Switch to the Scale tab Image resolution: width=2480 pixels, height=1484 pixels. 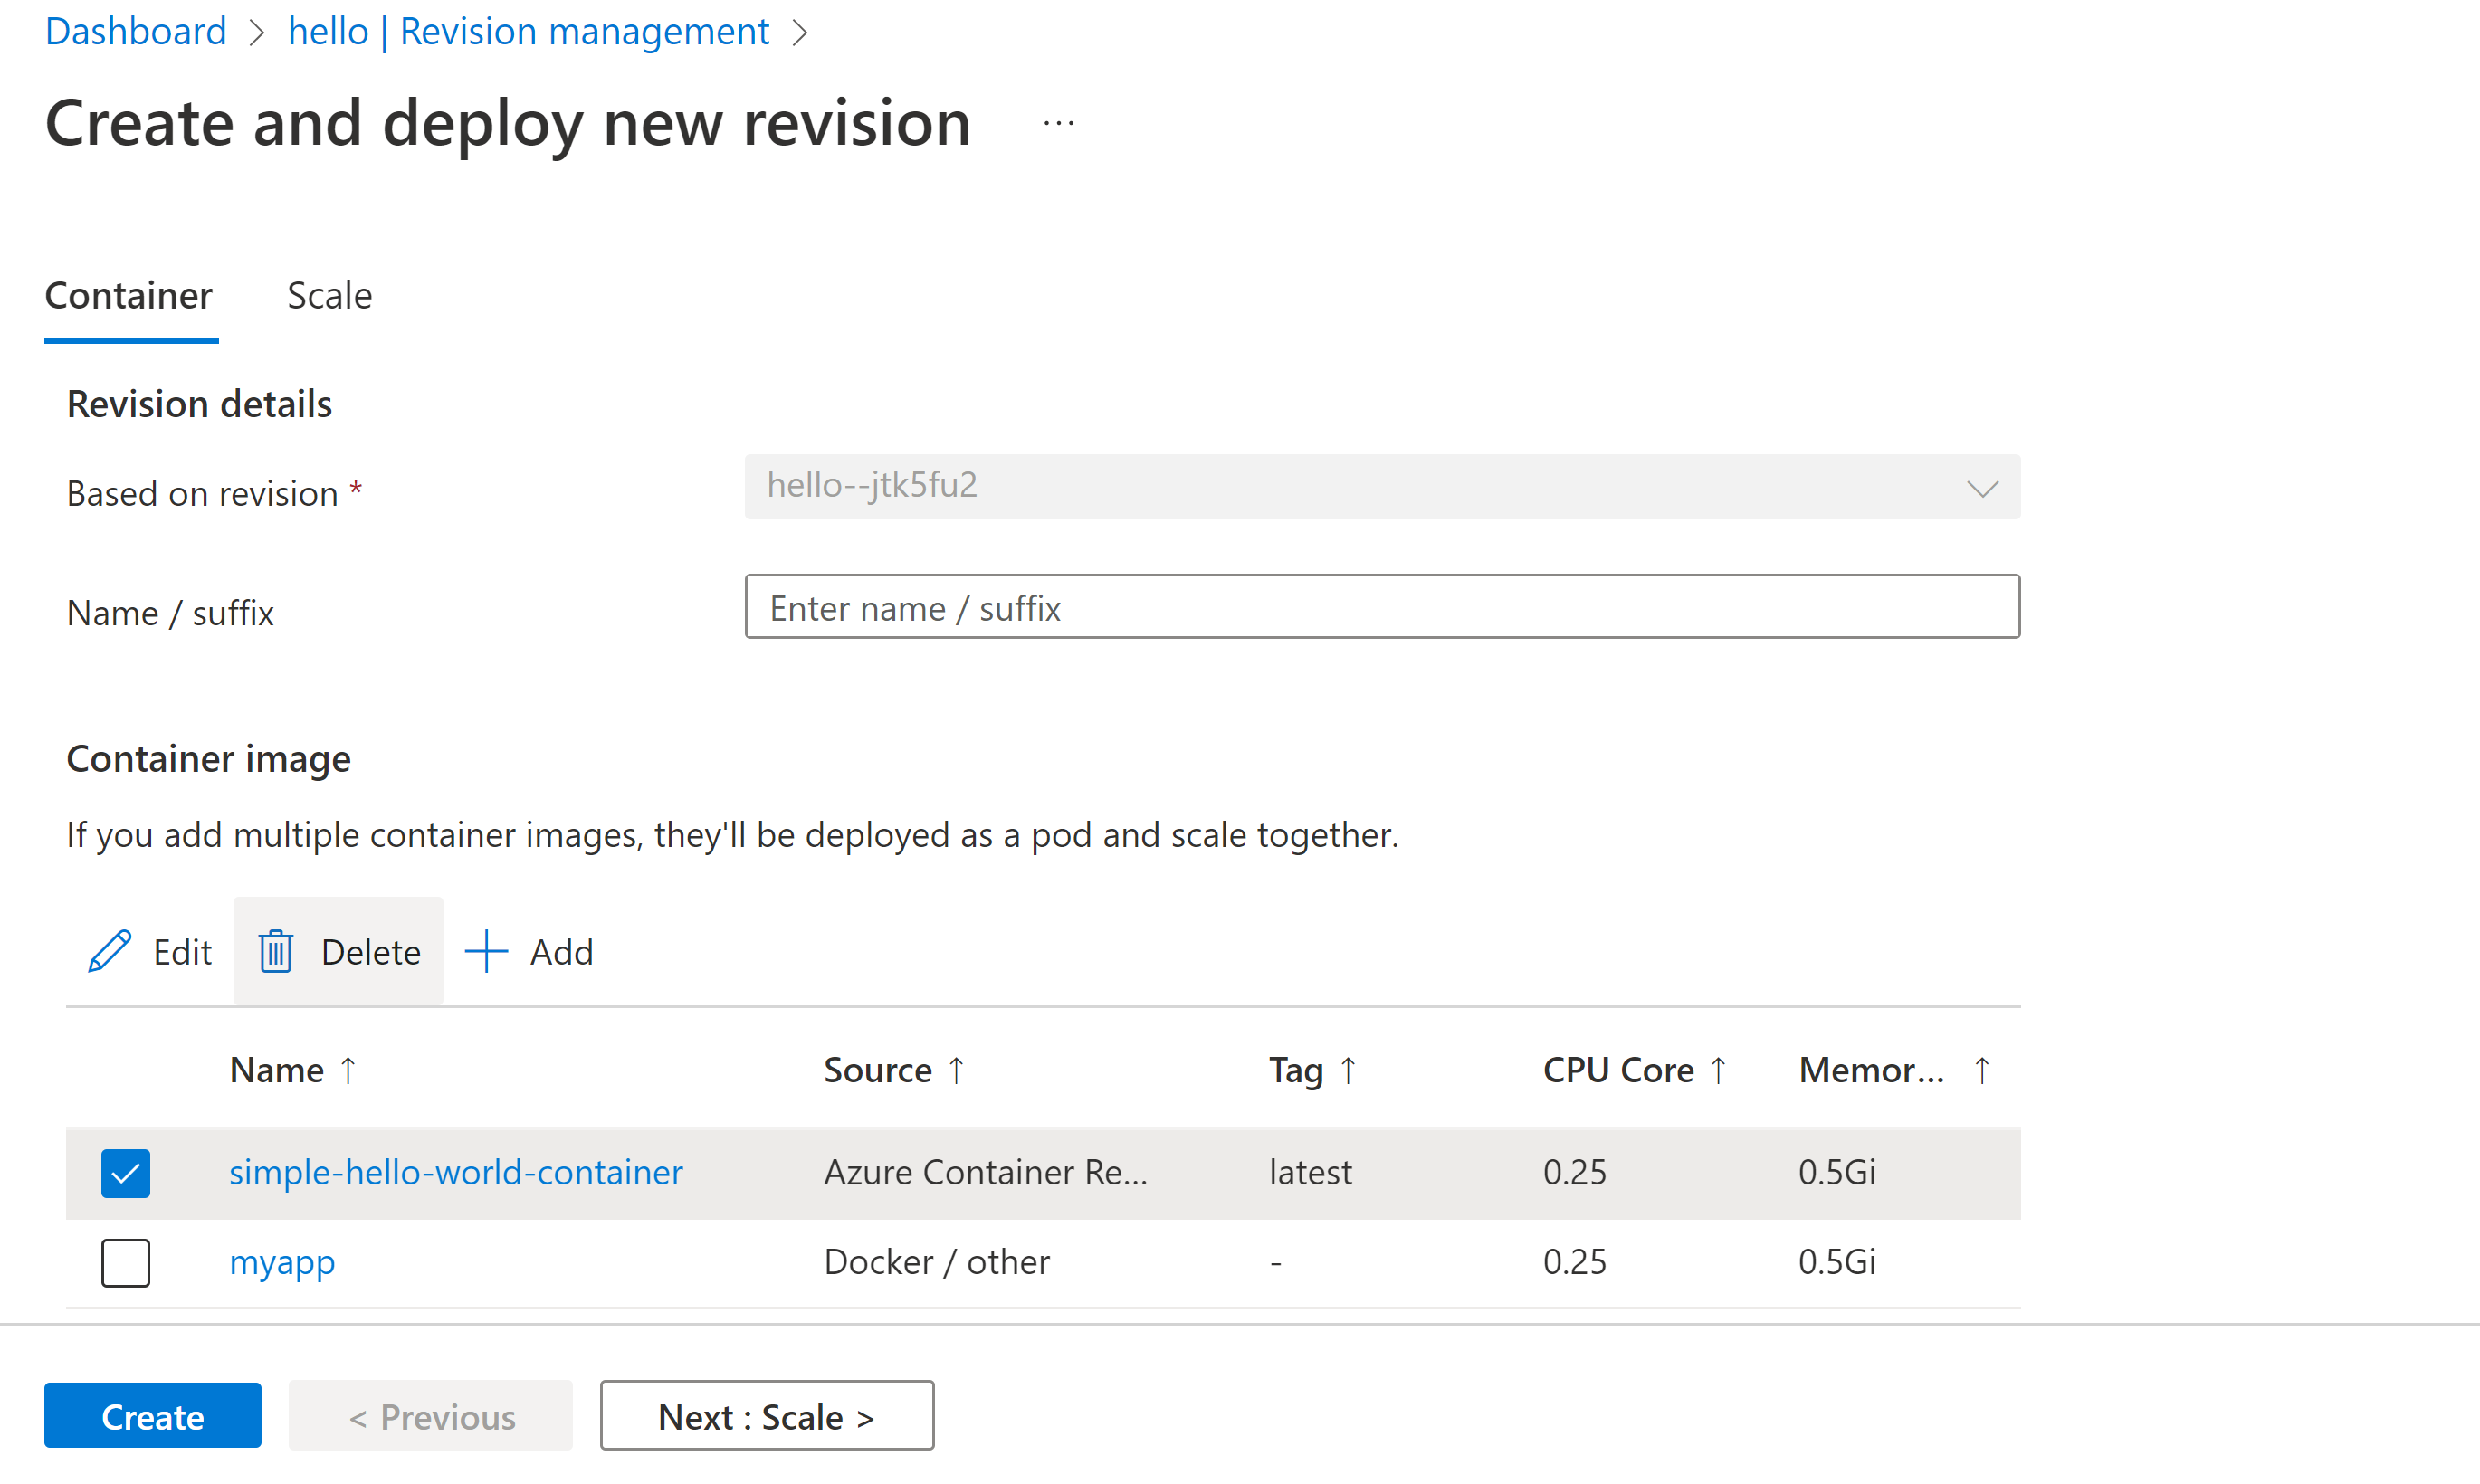(x=329, y=295)
